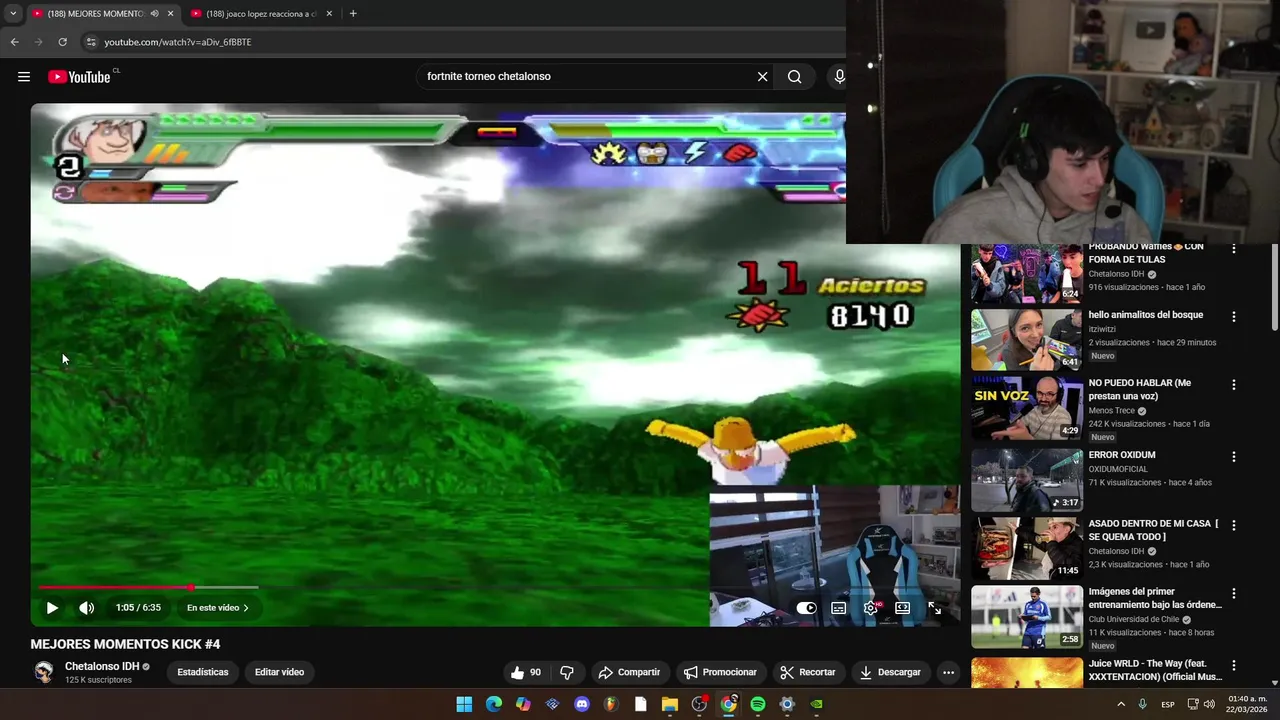Open the tab search dropdown arrow
Screen dimensions: 1280x720
(13, 14)
